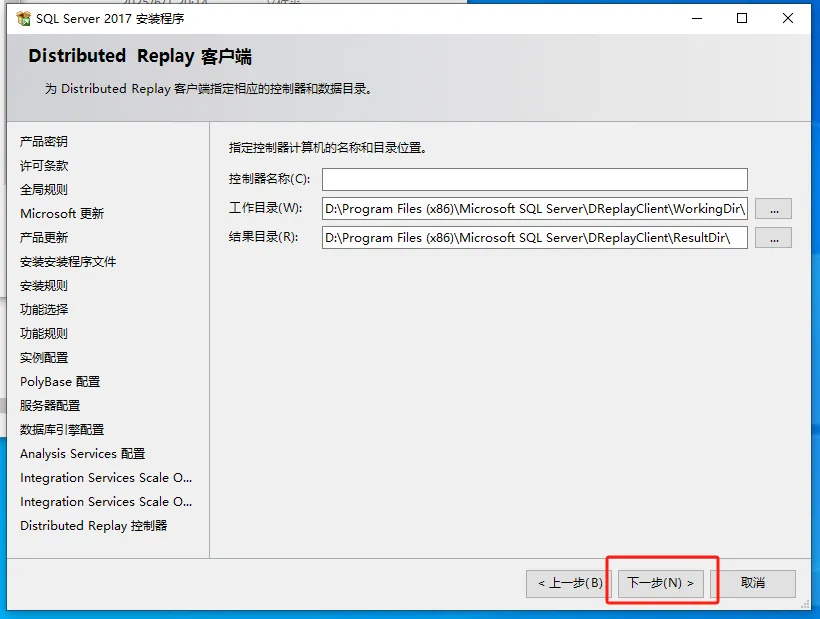Viewport: 820px width, 619px height.
Task: Click the Distributed Replay 客户端 heading
Action: pos(140,56)
